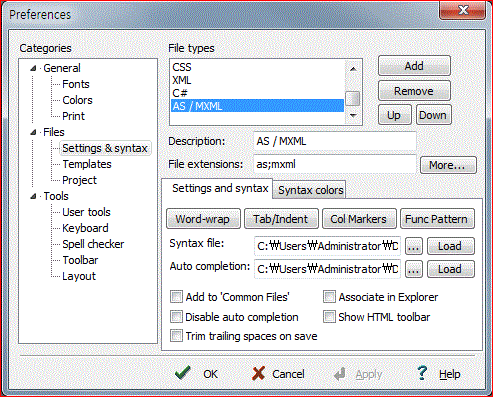The height and width of the screenshot is (397, 493).
Task: Open the Word-wrap settings button
Action: (203, 219)
